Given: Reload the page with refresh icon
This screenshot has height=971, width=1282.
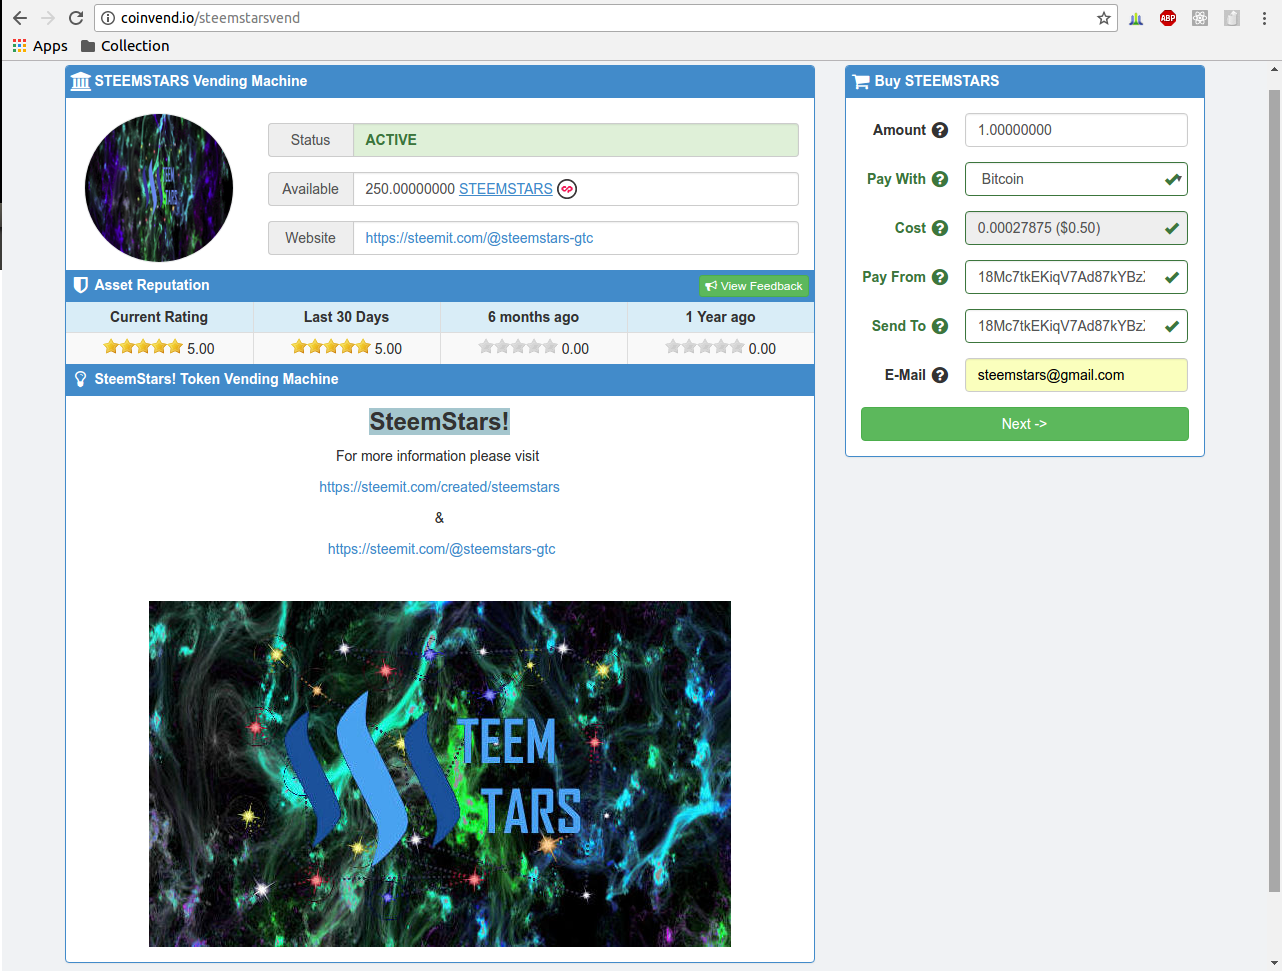Looking at the screenshot, I should (x=75, y=18).
